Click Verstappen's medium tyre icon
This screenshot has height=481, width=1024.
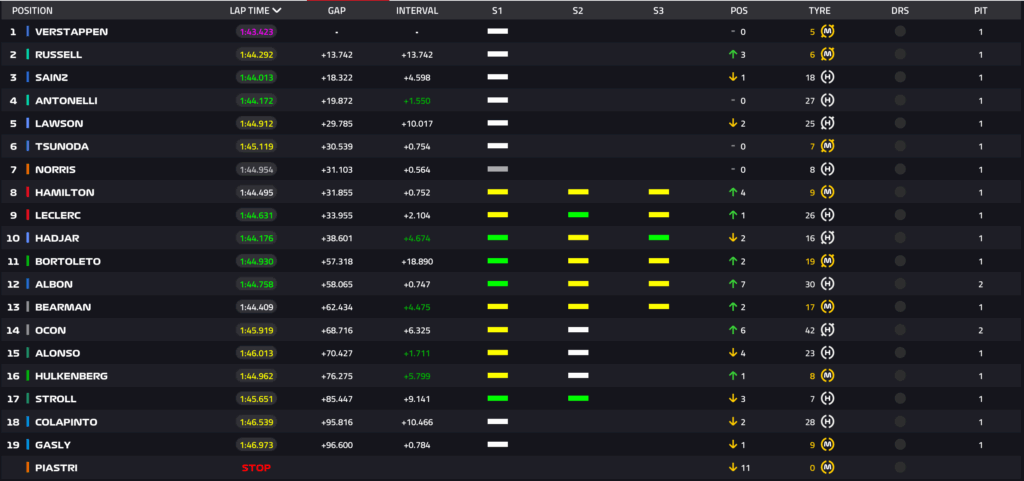tap(828, 31)
